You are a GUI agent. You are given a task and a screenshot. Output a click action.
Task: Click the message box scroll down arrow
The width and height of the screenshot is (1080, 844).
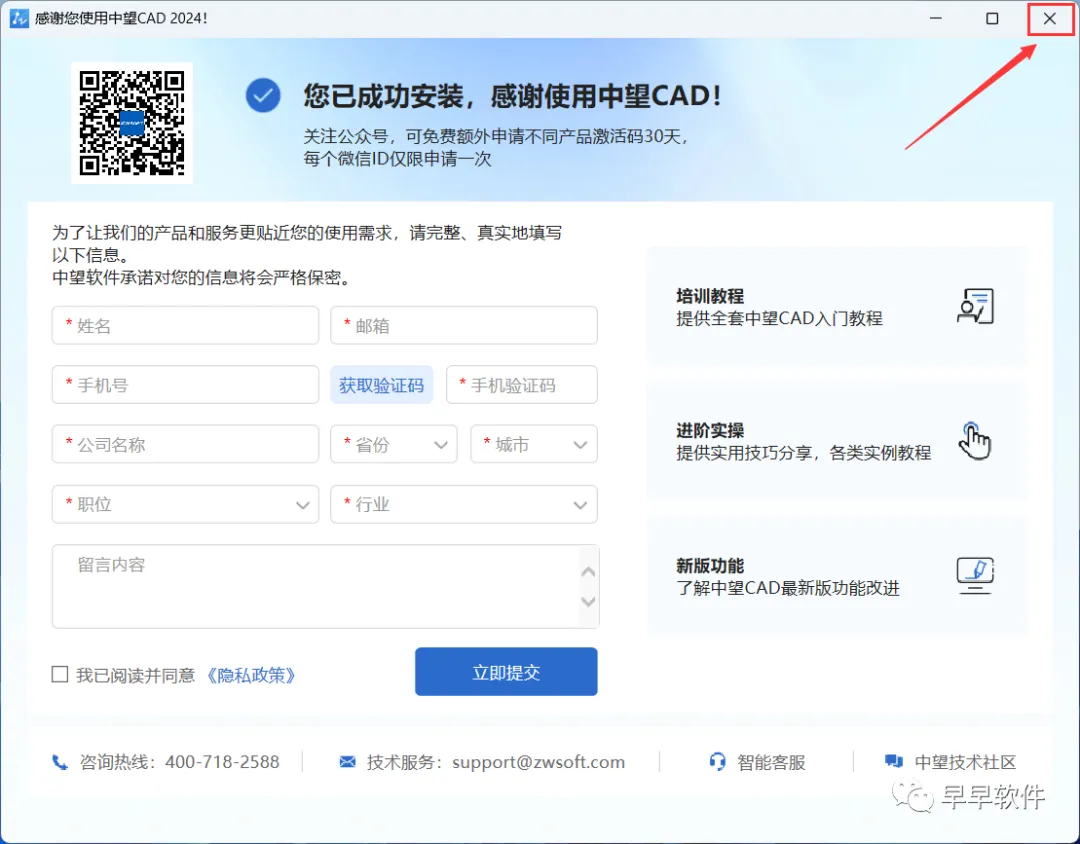coord(588,601)
